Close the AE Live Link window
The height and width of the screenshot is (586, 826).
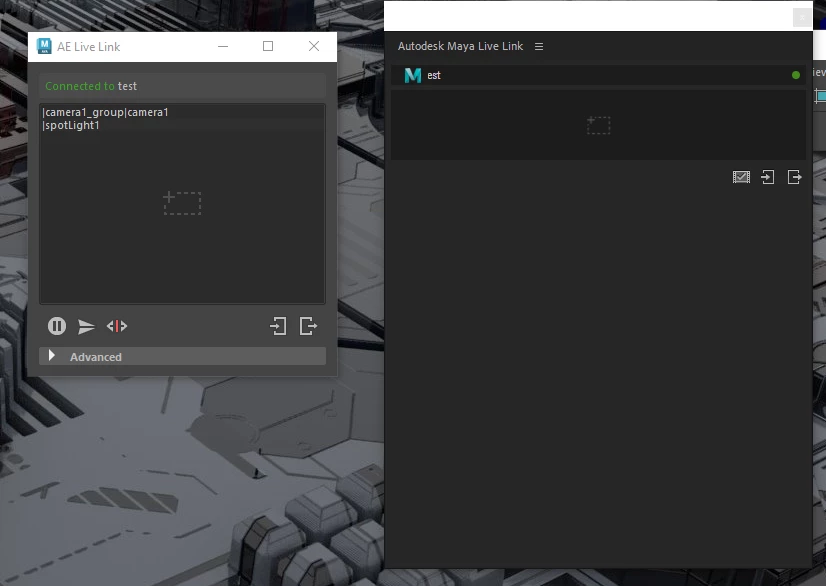(x=314, y=46)
